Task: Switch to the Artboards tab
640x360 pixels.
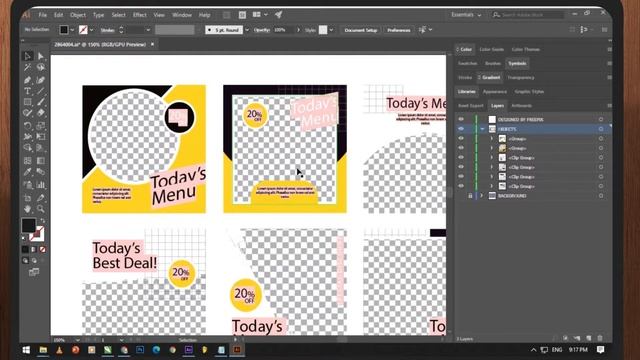Action: (522, 106)
